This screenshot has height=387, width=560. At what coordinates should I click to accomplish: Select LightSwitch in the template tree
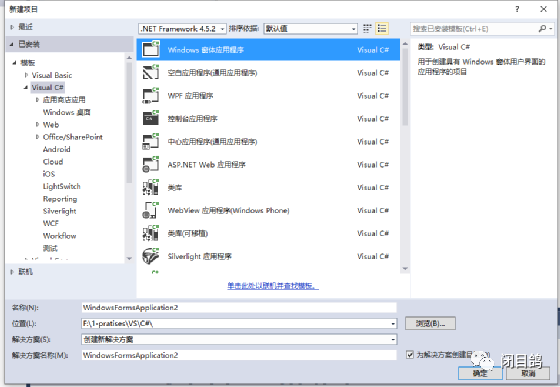[61, 186]
